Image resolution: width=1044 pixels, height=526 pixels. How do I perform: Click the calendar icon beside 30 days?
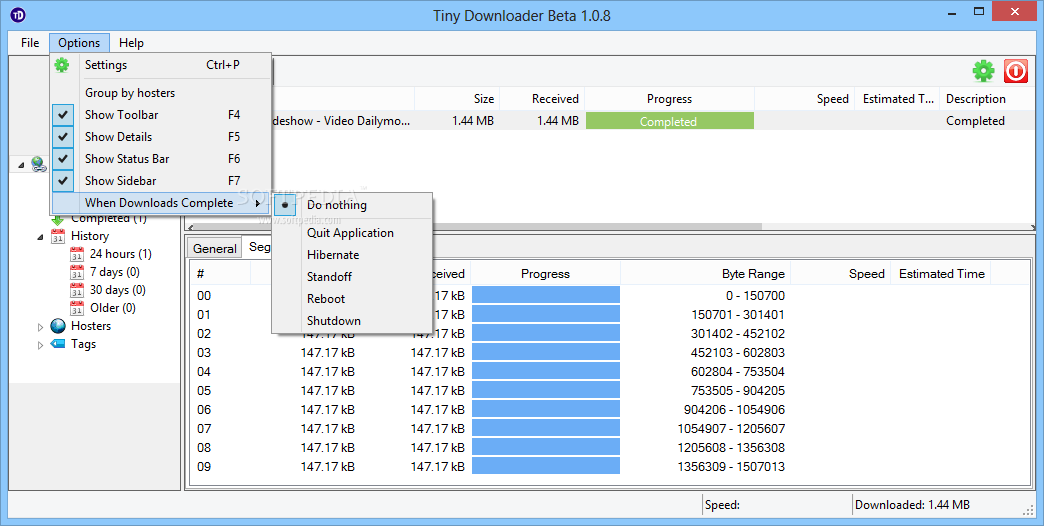pyautogui.click(x=77, y=290)
